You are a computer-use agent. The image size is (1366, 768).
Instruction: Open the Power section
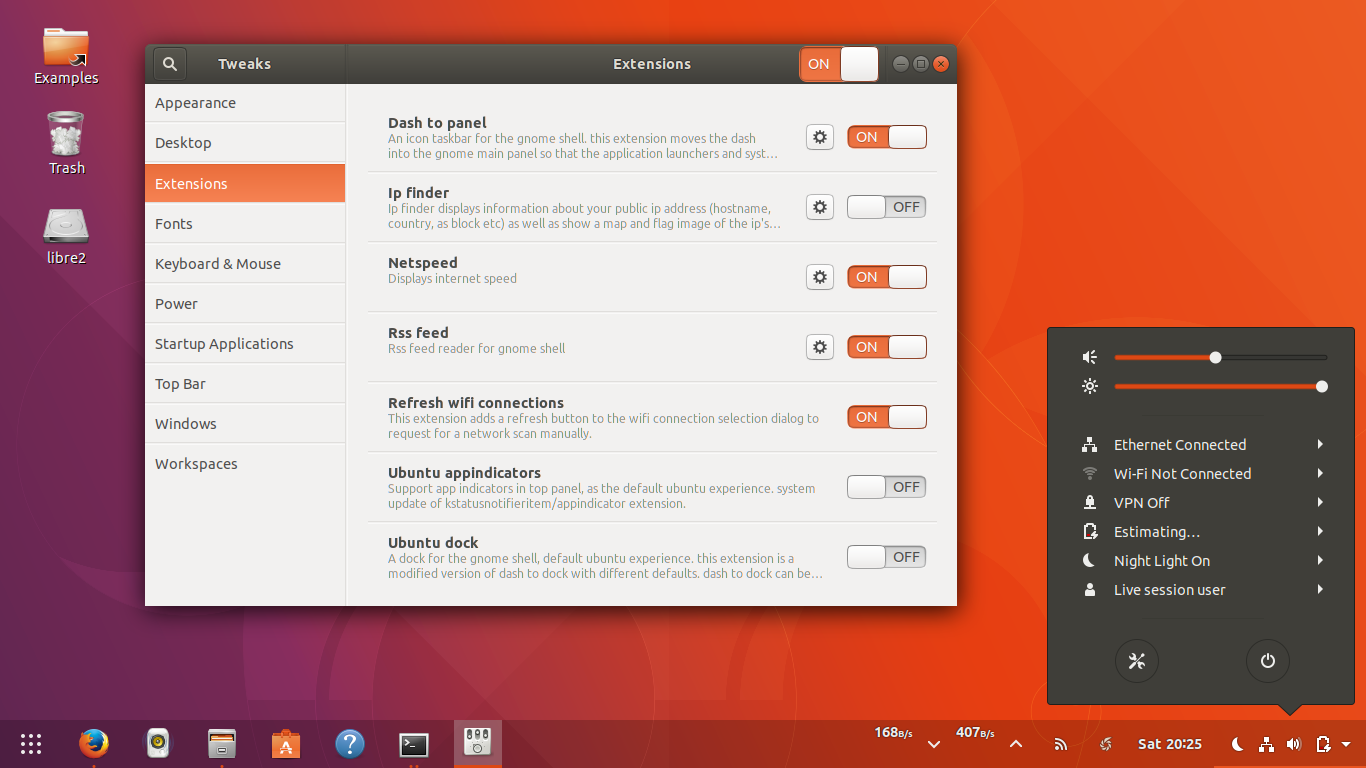[x=245, y=304]
